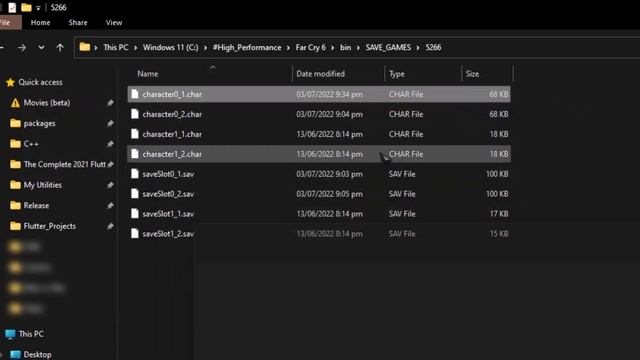Click file icon of saveSlot1_2.sav

click(135, 233)
